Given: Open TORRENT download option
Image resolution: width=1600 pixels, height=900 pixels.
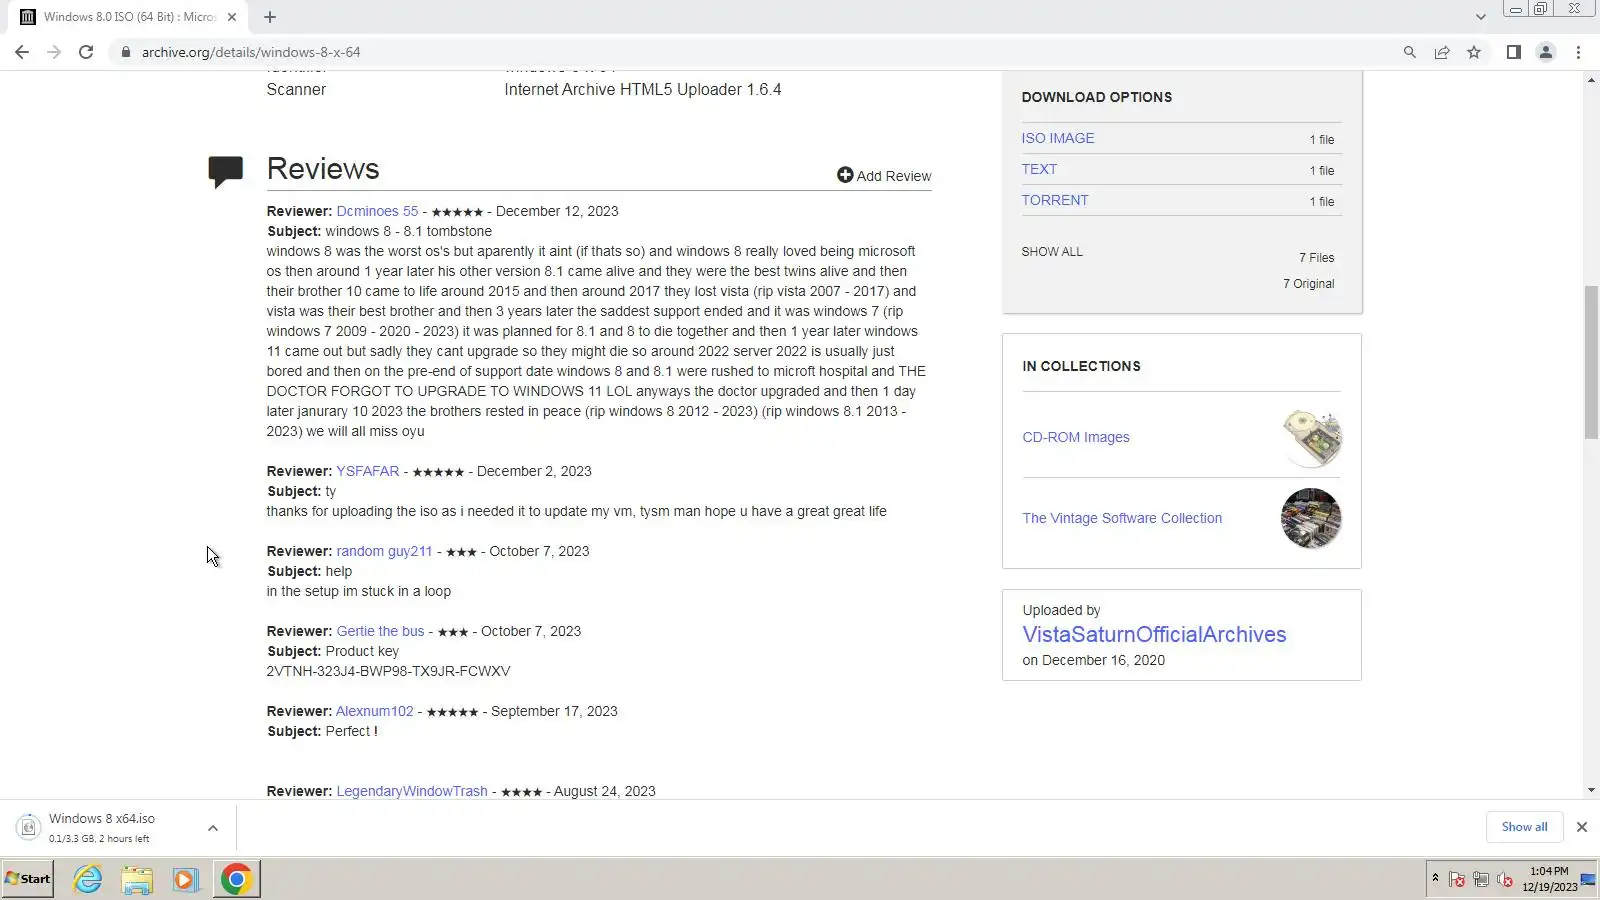Looking at the screenshot, I should [1055, 200].
